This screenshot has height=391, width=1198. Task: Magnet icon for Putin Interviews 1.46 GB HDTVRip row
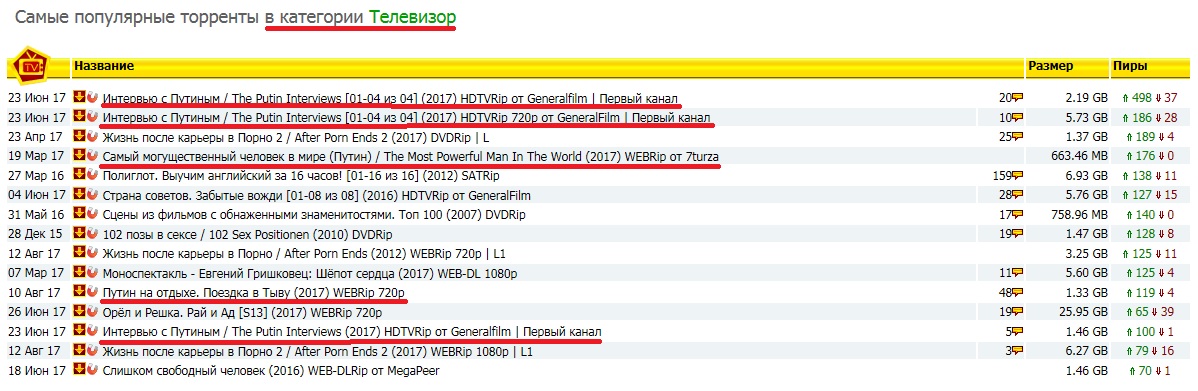coord(92,331)
